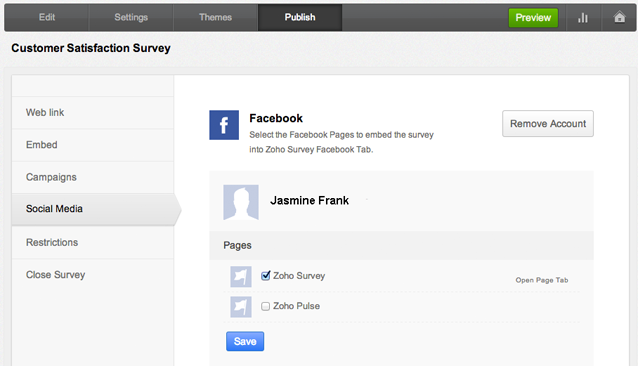The image size is (638, 366).
Task: Click the Facebook logo icon
Action: tap(224, 125)
